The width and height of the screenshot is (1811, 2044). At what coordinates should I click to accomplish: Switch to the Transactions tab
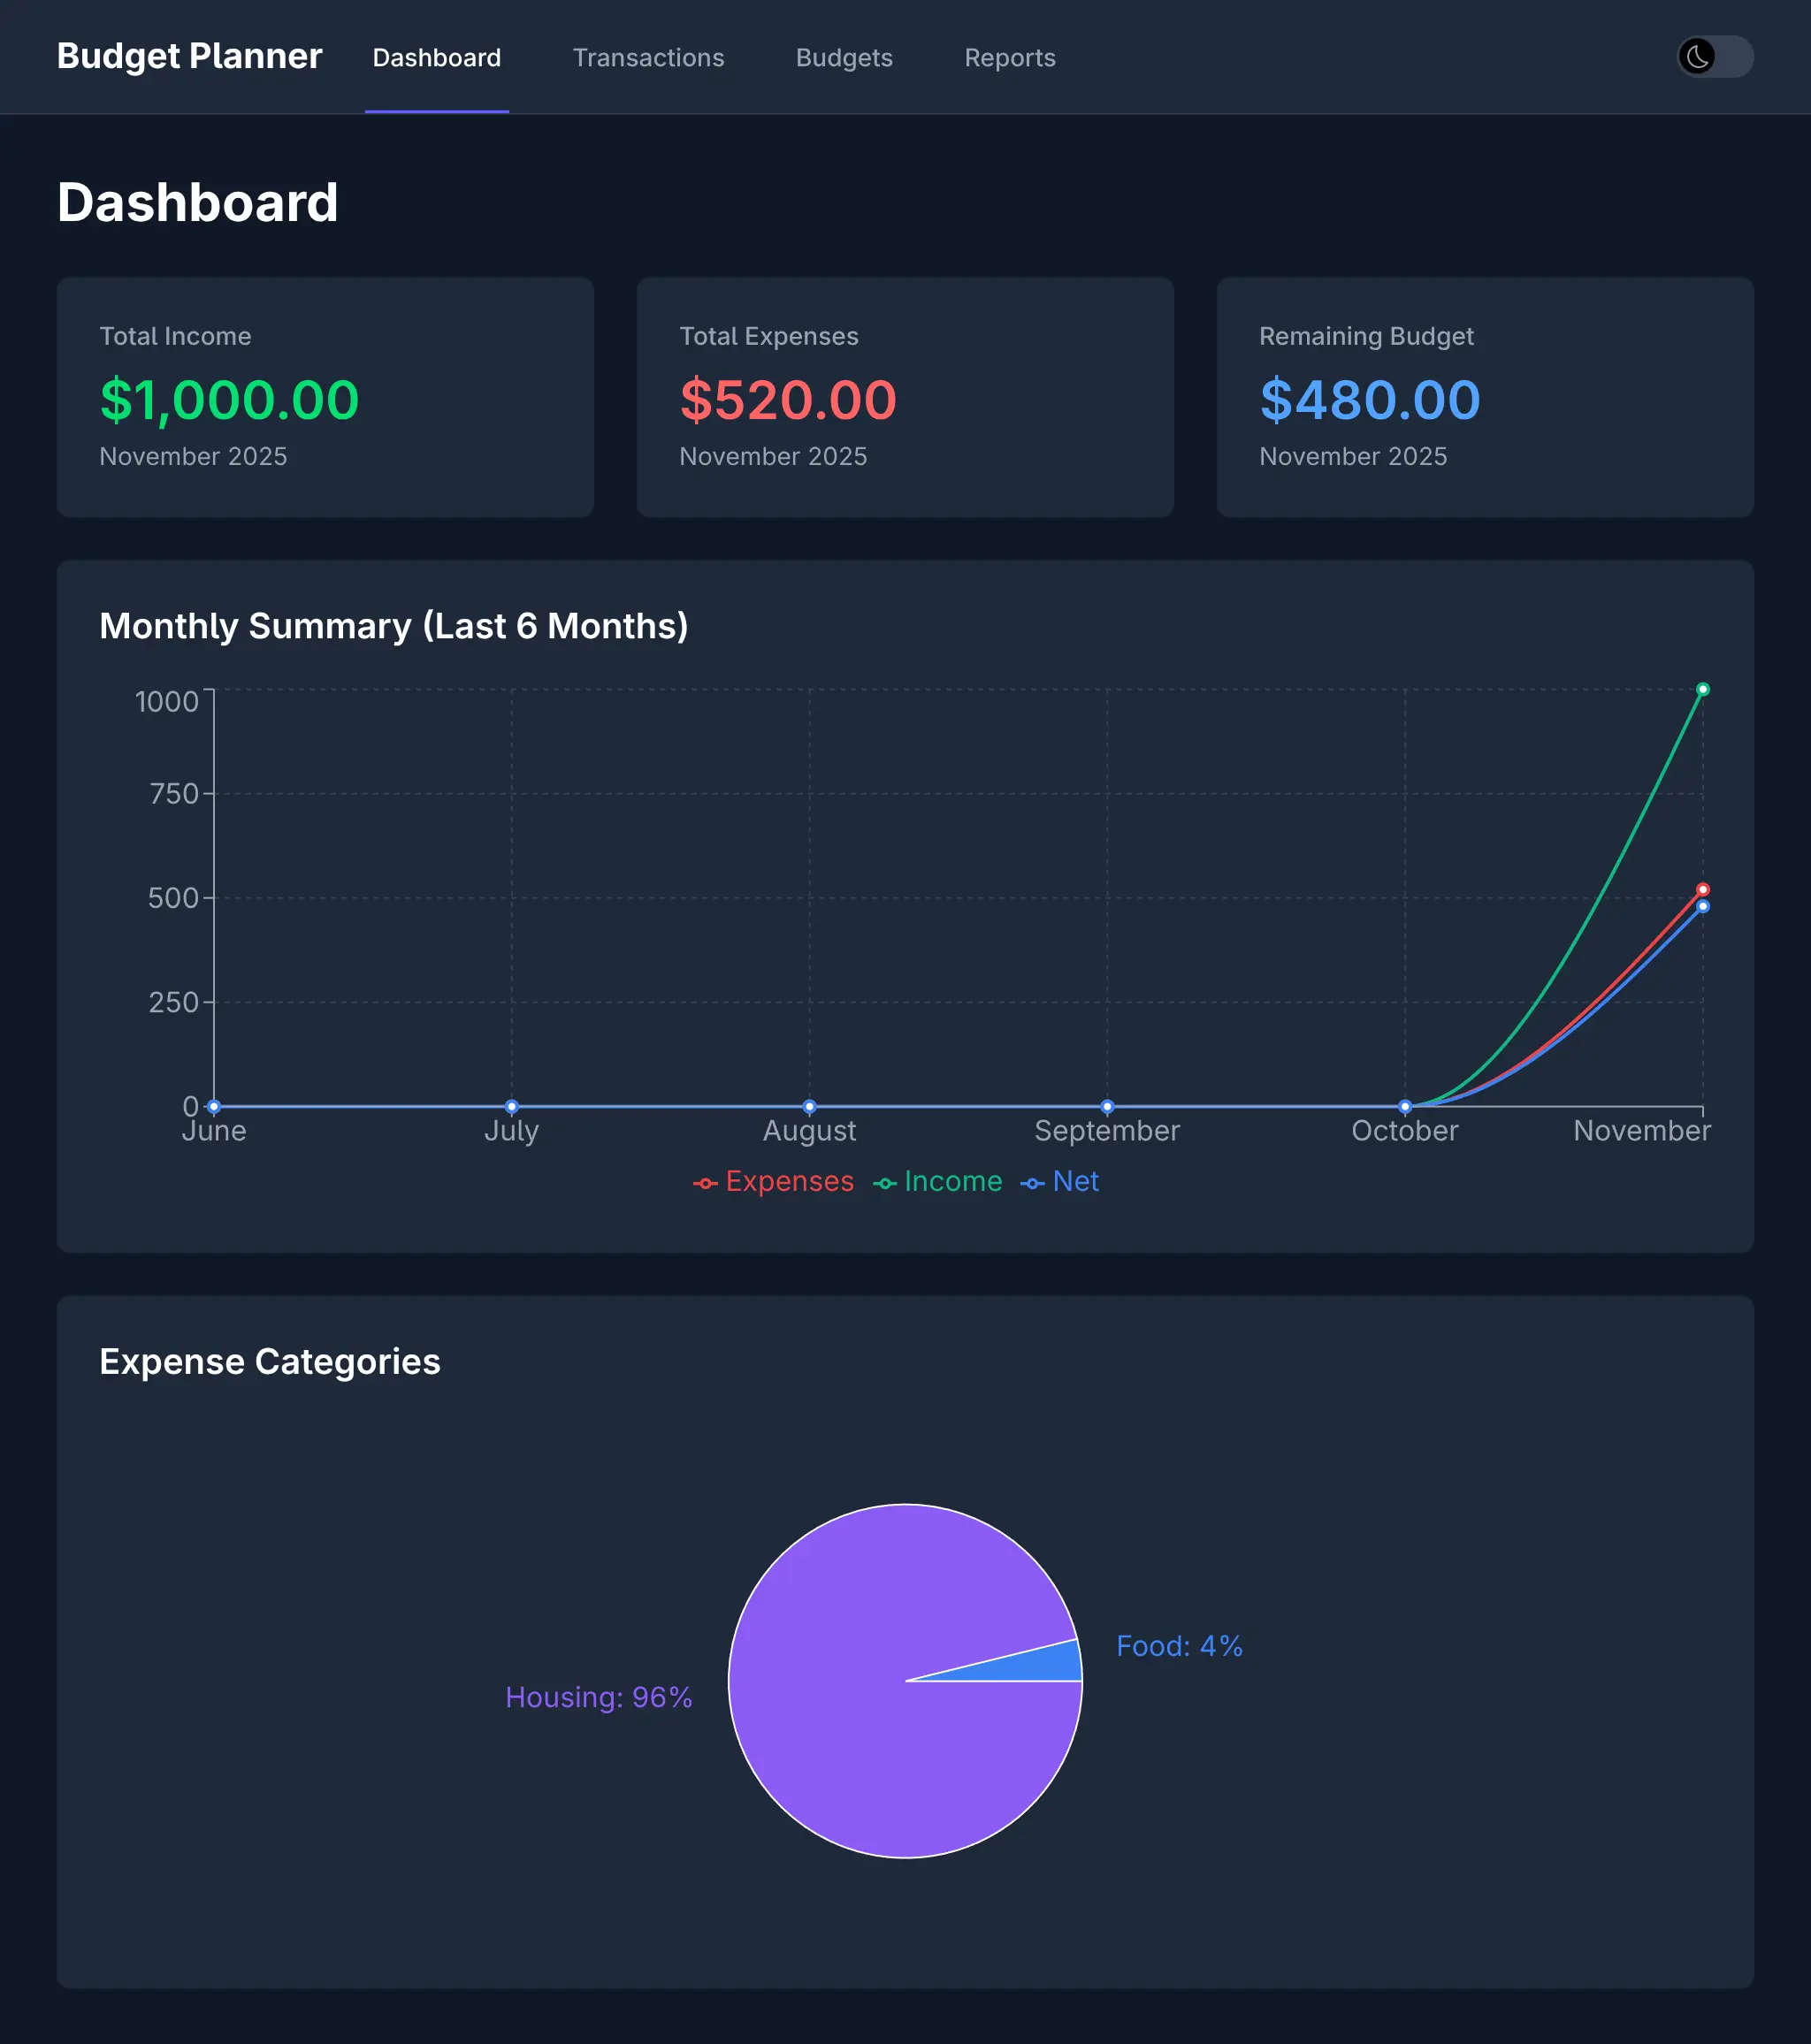pyautogui.click(x=648, y=58)
